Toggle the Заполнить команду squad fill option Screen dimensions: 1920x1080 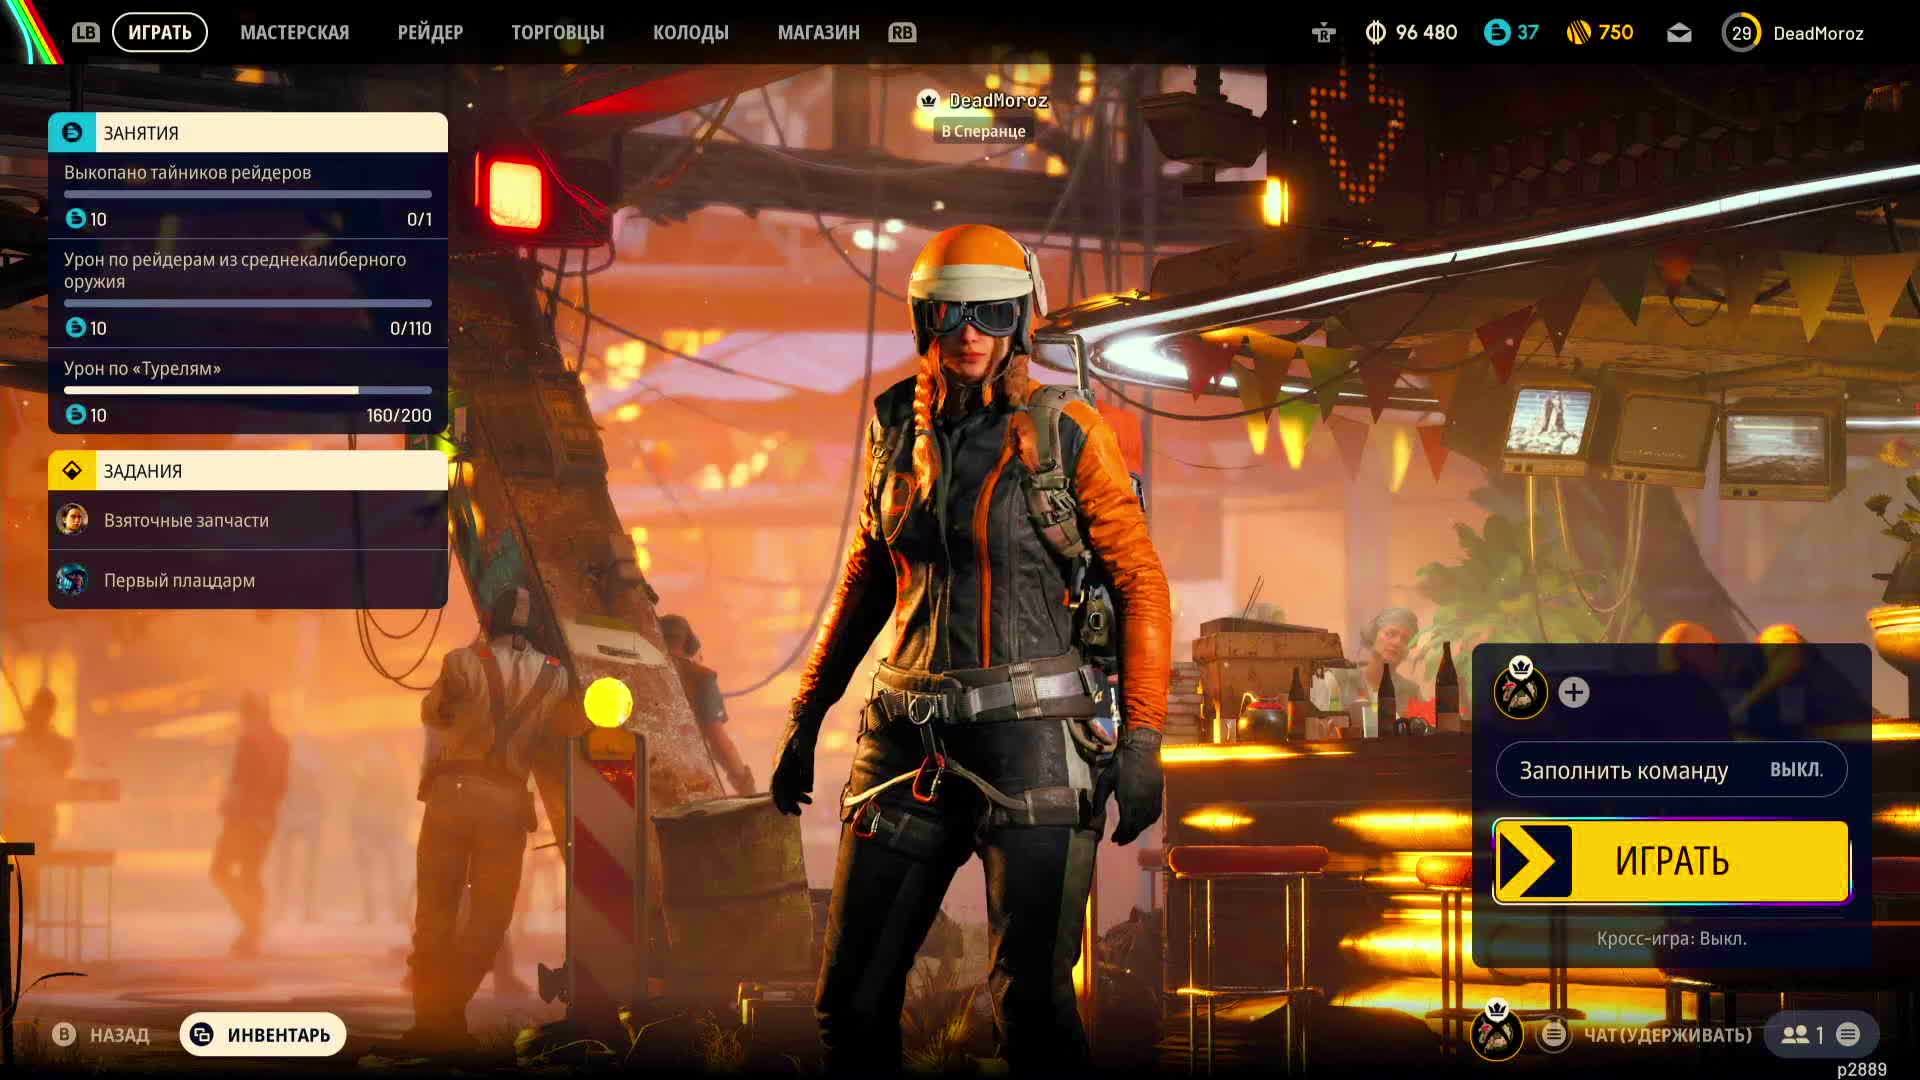click(1671, 770)
